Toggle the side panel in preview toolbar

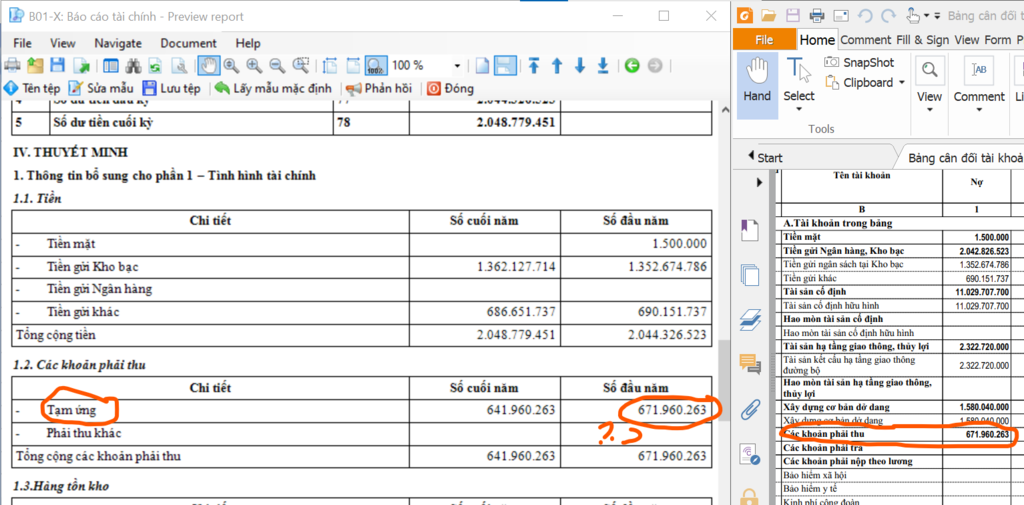click(111, 65)
